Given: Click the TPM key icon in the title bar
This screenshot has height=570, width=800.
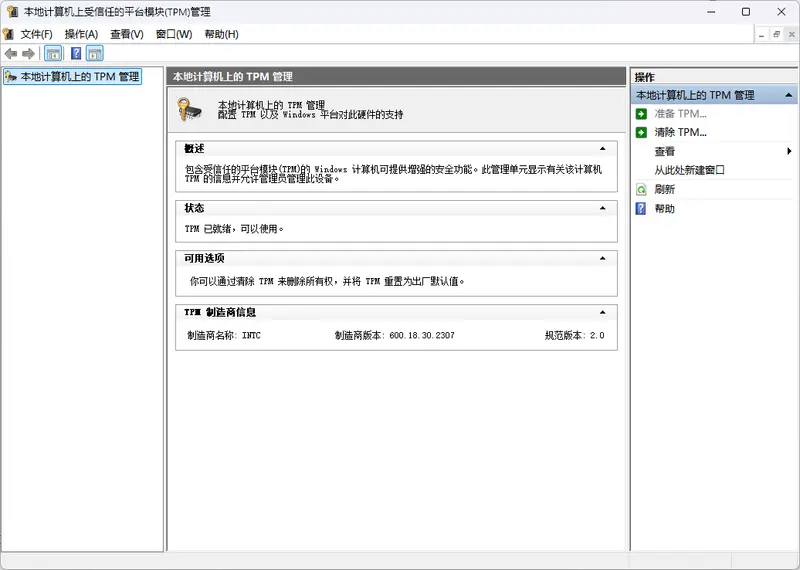Looking at the screenshot, I should tap(10, 11).
